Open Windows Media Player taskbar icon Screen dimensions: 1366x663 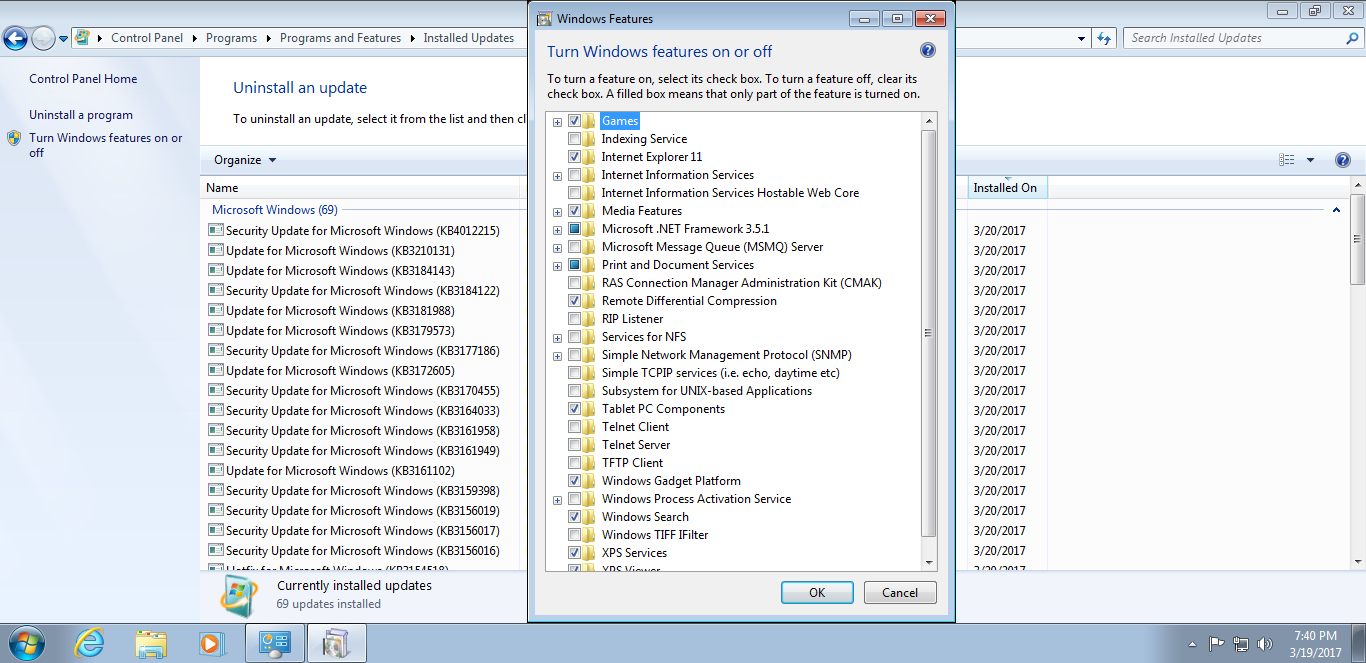[212, 643]
